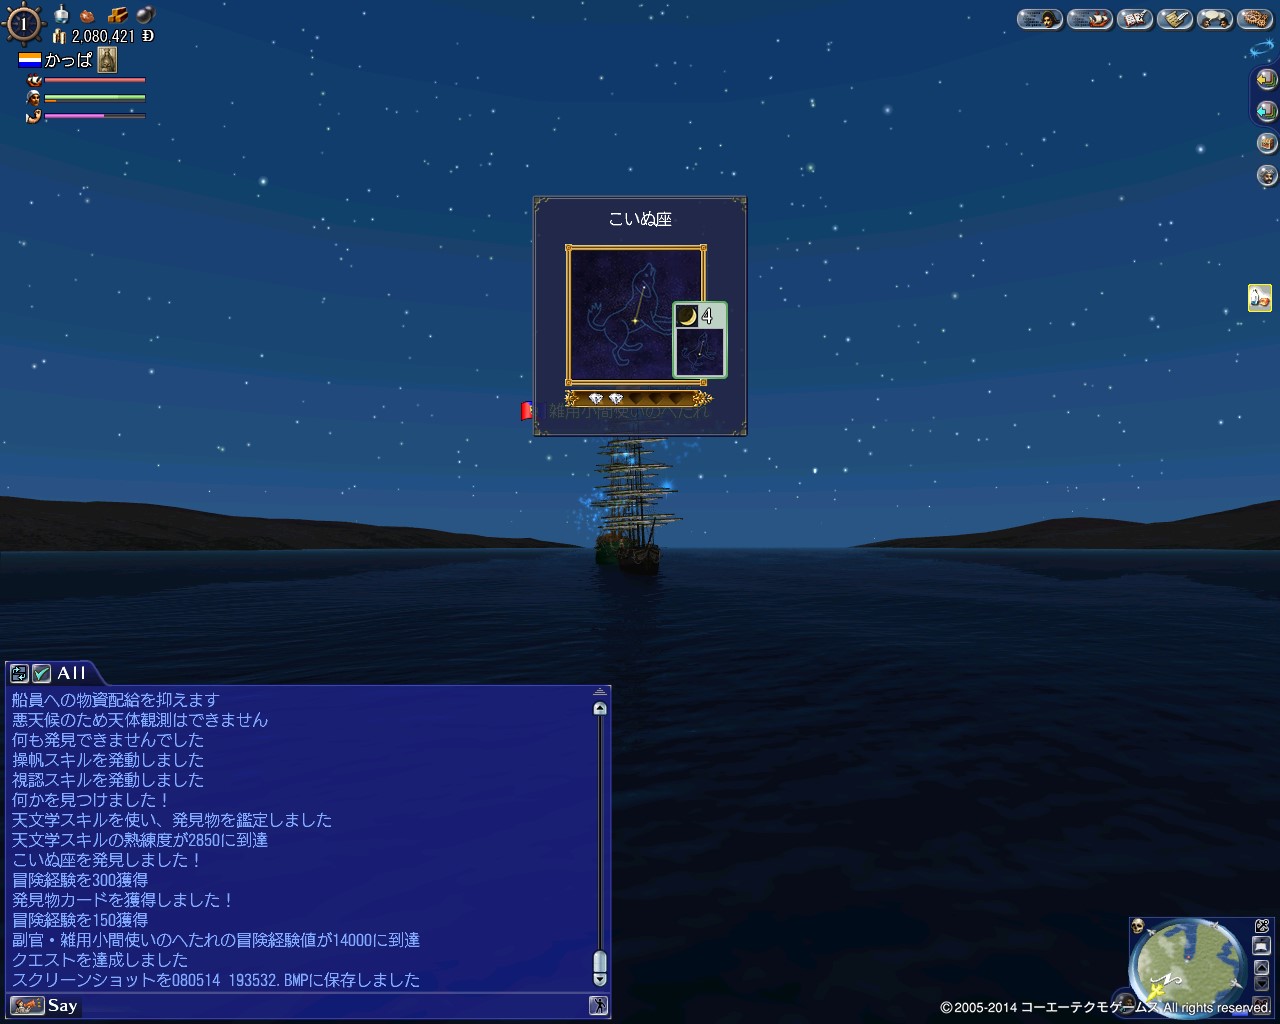Click the chat log scrollbar handle
Image resolution: width=1280 pixels, height=1024 pixels.
click(600, 966)
